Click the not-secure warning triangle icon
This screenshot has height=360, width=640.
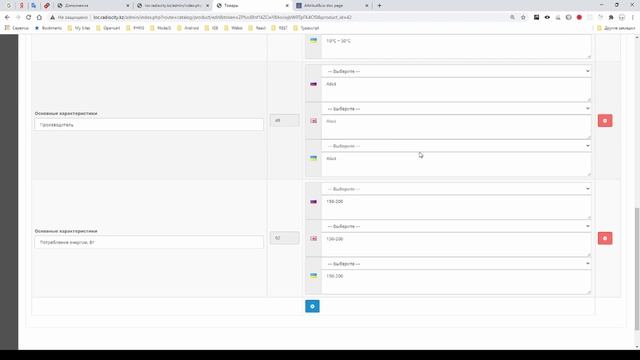point(52,18)
